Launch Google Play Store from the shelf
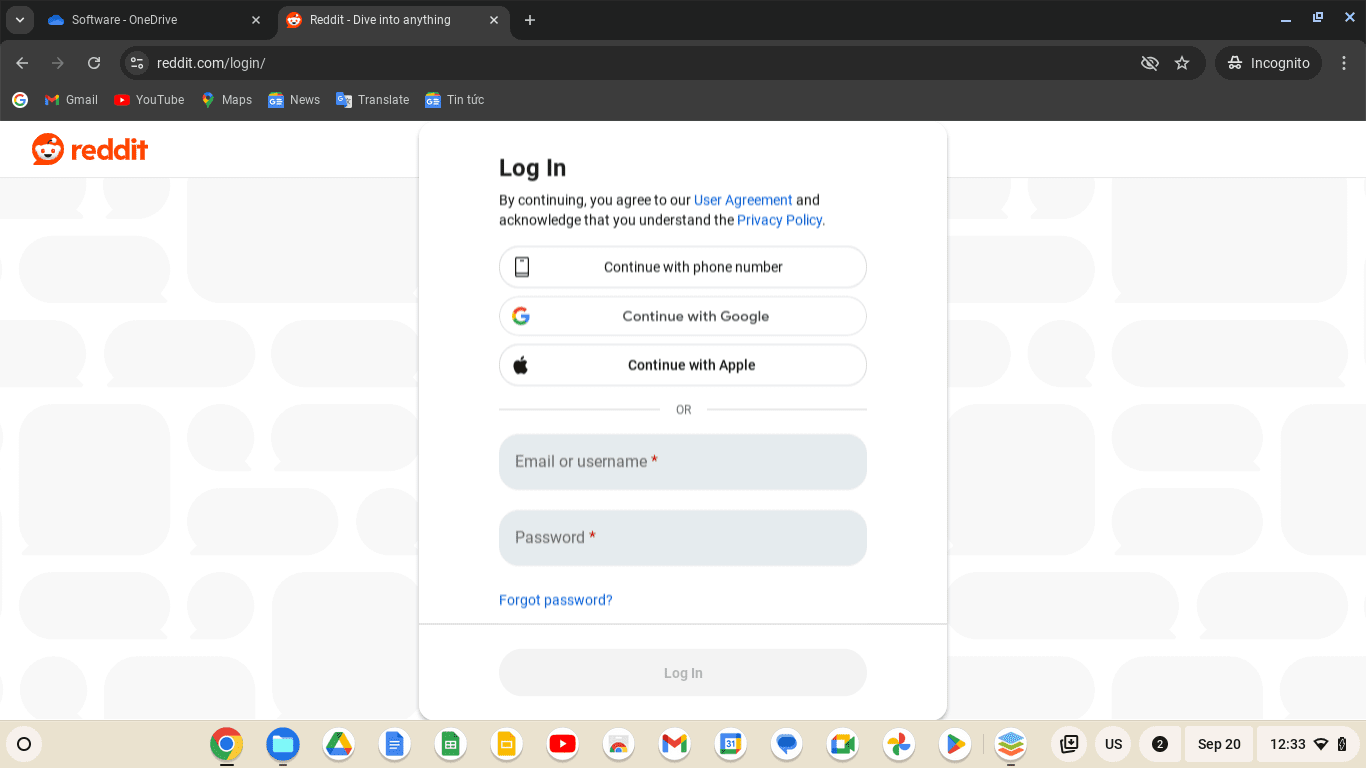Viewport: 1366px width, 768px height. pos(954,744)
